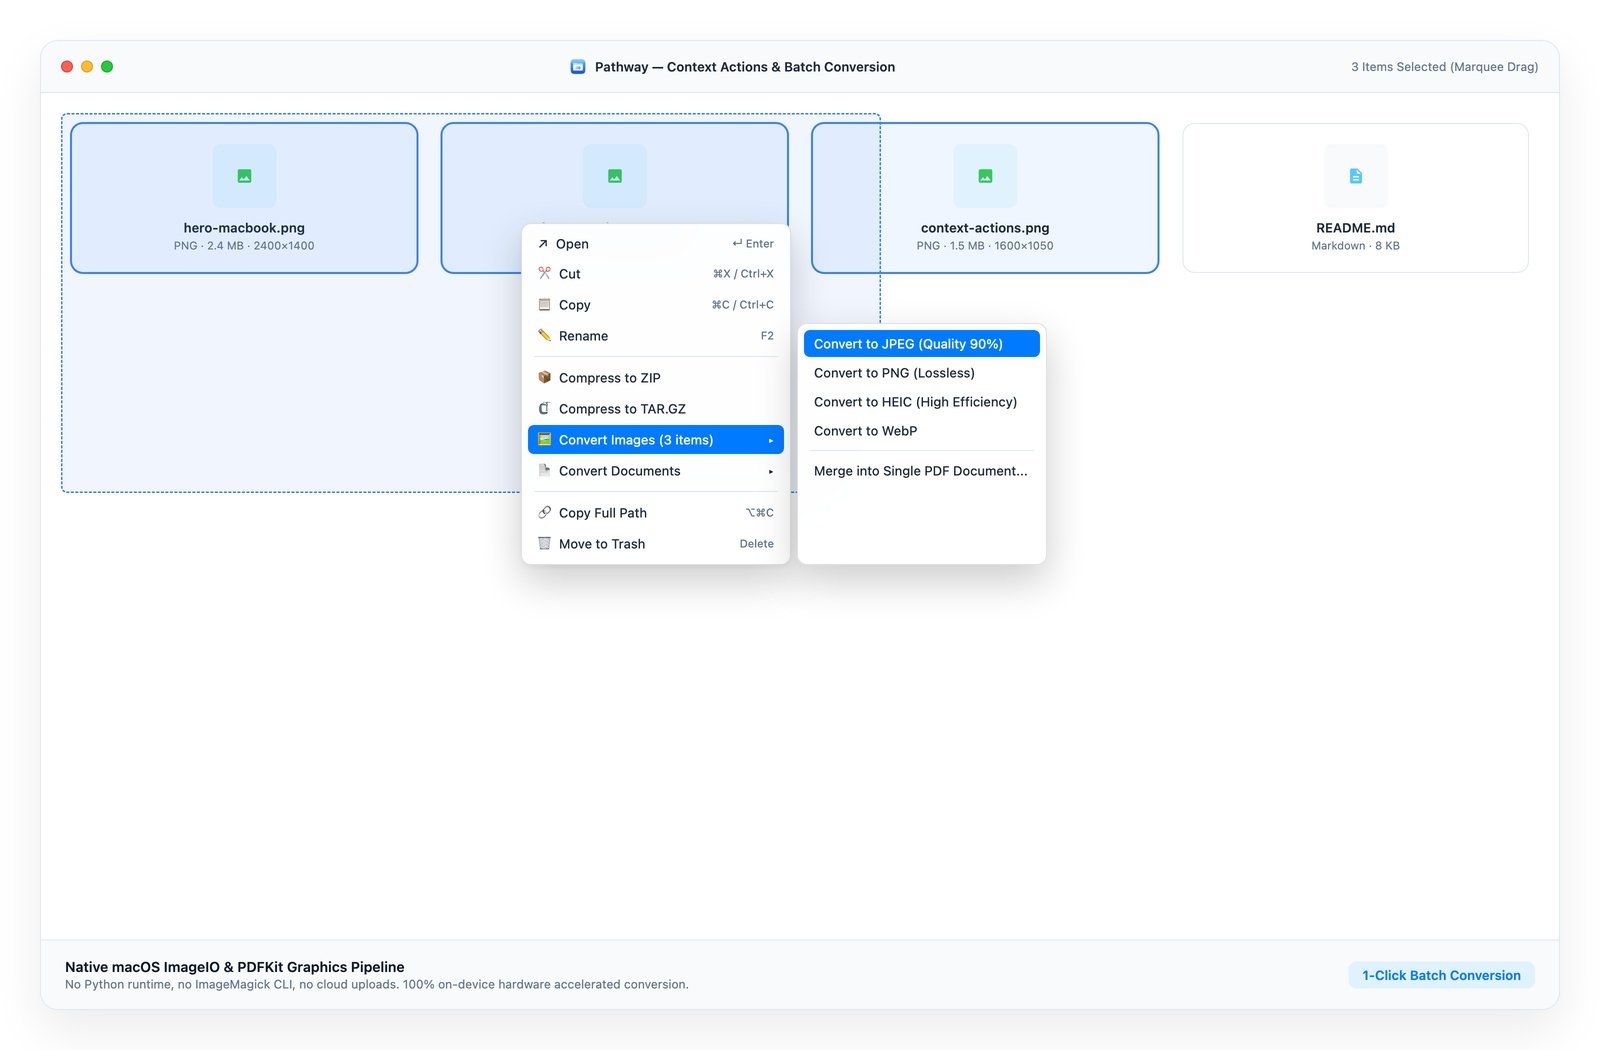Viewport: 1600px width, 1050px height.
Task: Click the page icon beside Convert Documents
Action: point(544,470)
